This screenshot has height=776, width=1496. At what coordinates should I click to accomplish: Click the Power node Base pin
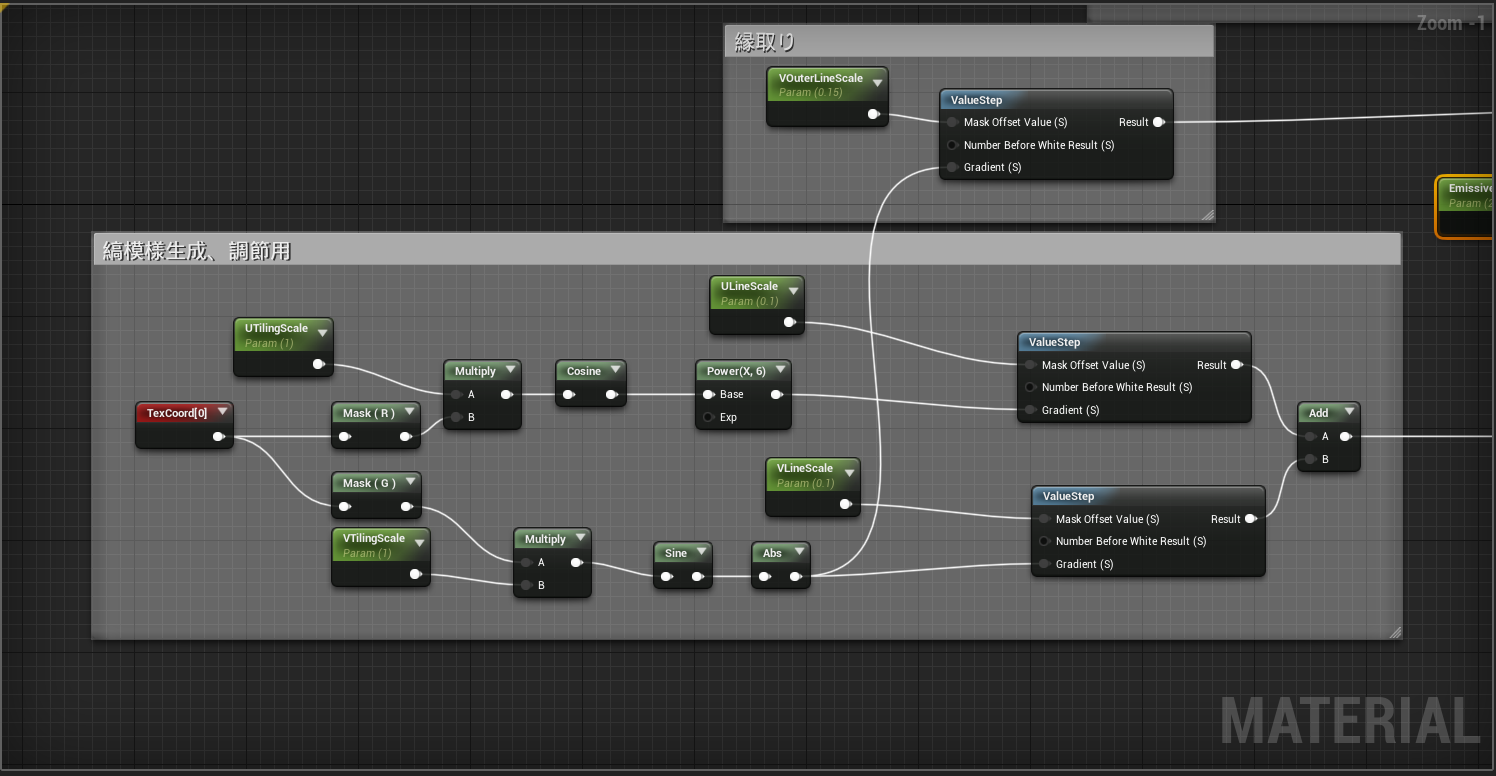click(x=708, y=394)
